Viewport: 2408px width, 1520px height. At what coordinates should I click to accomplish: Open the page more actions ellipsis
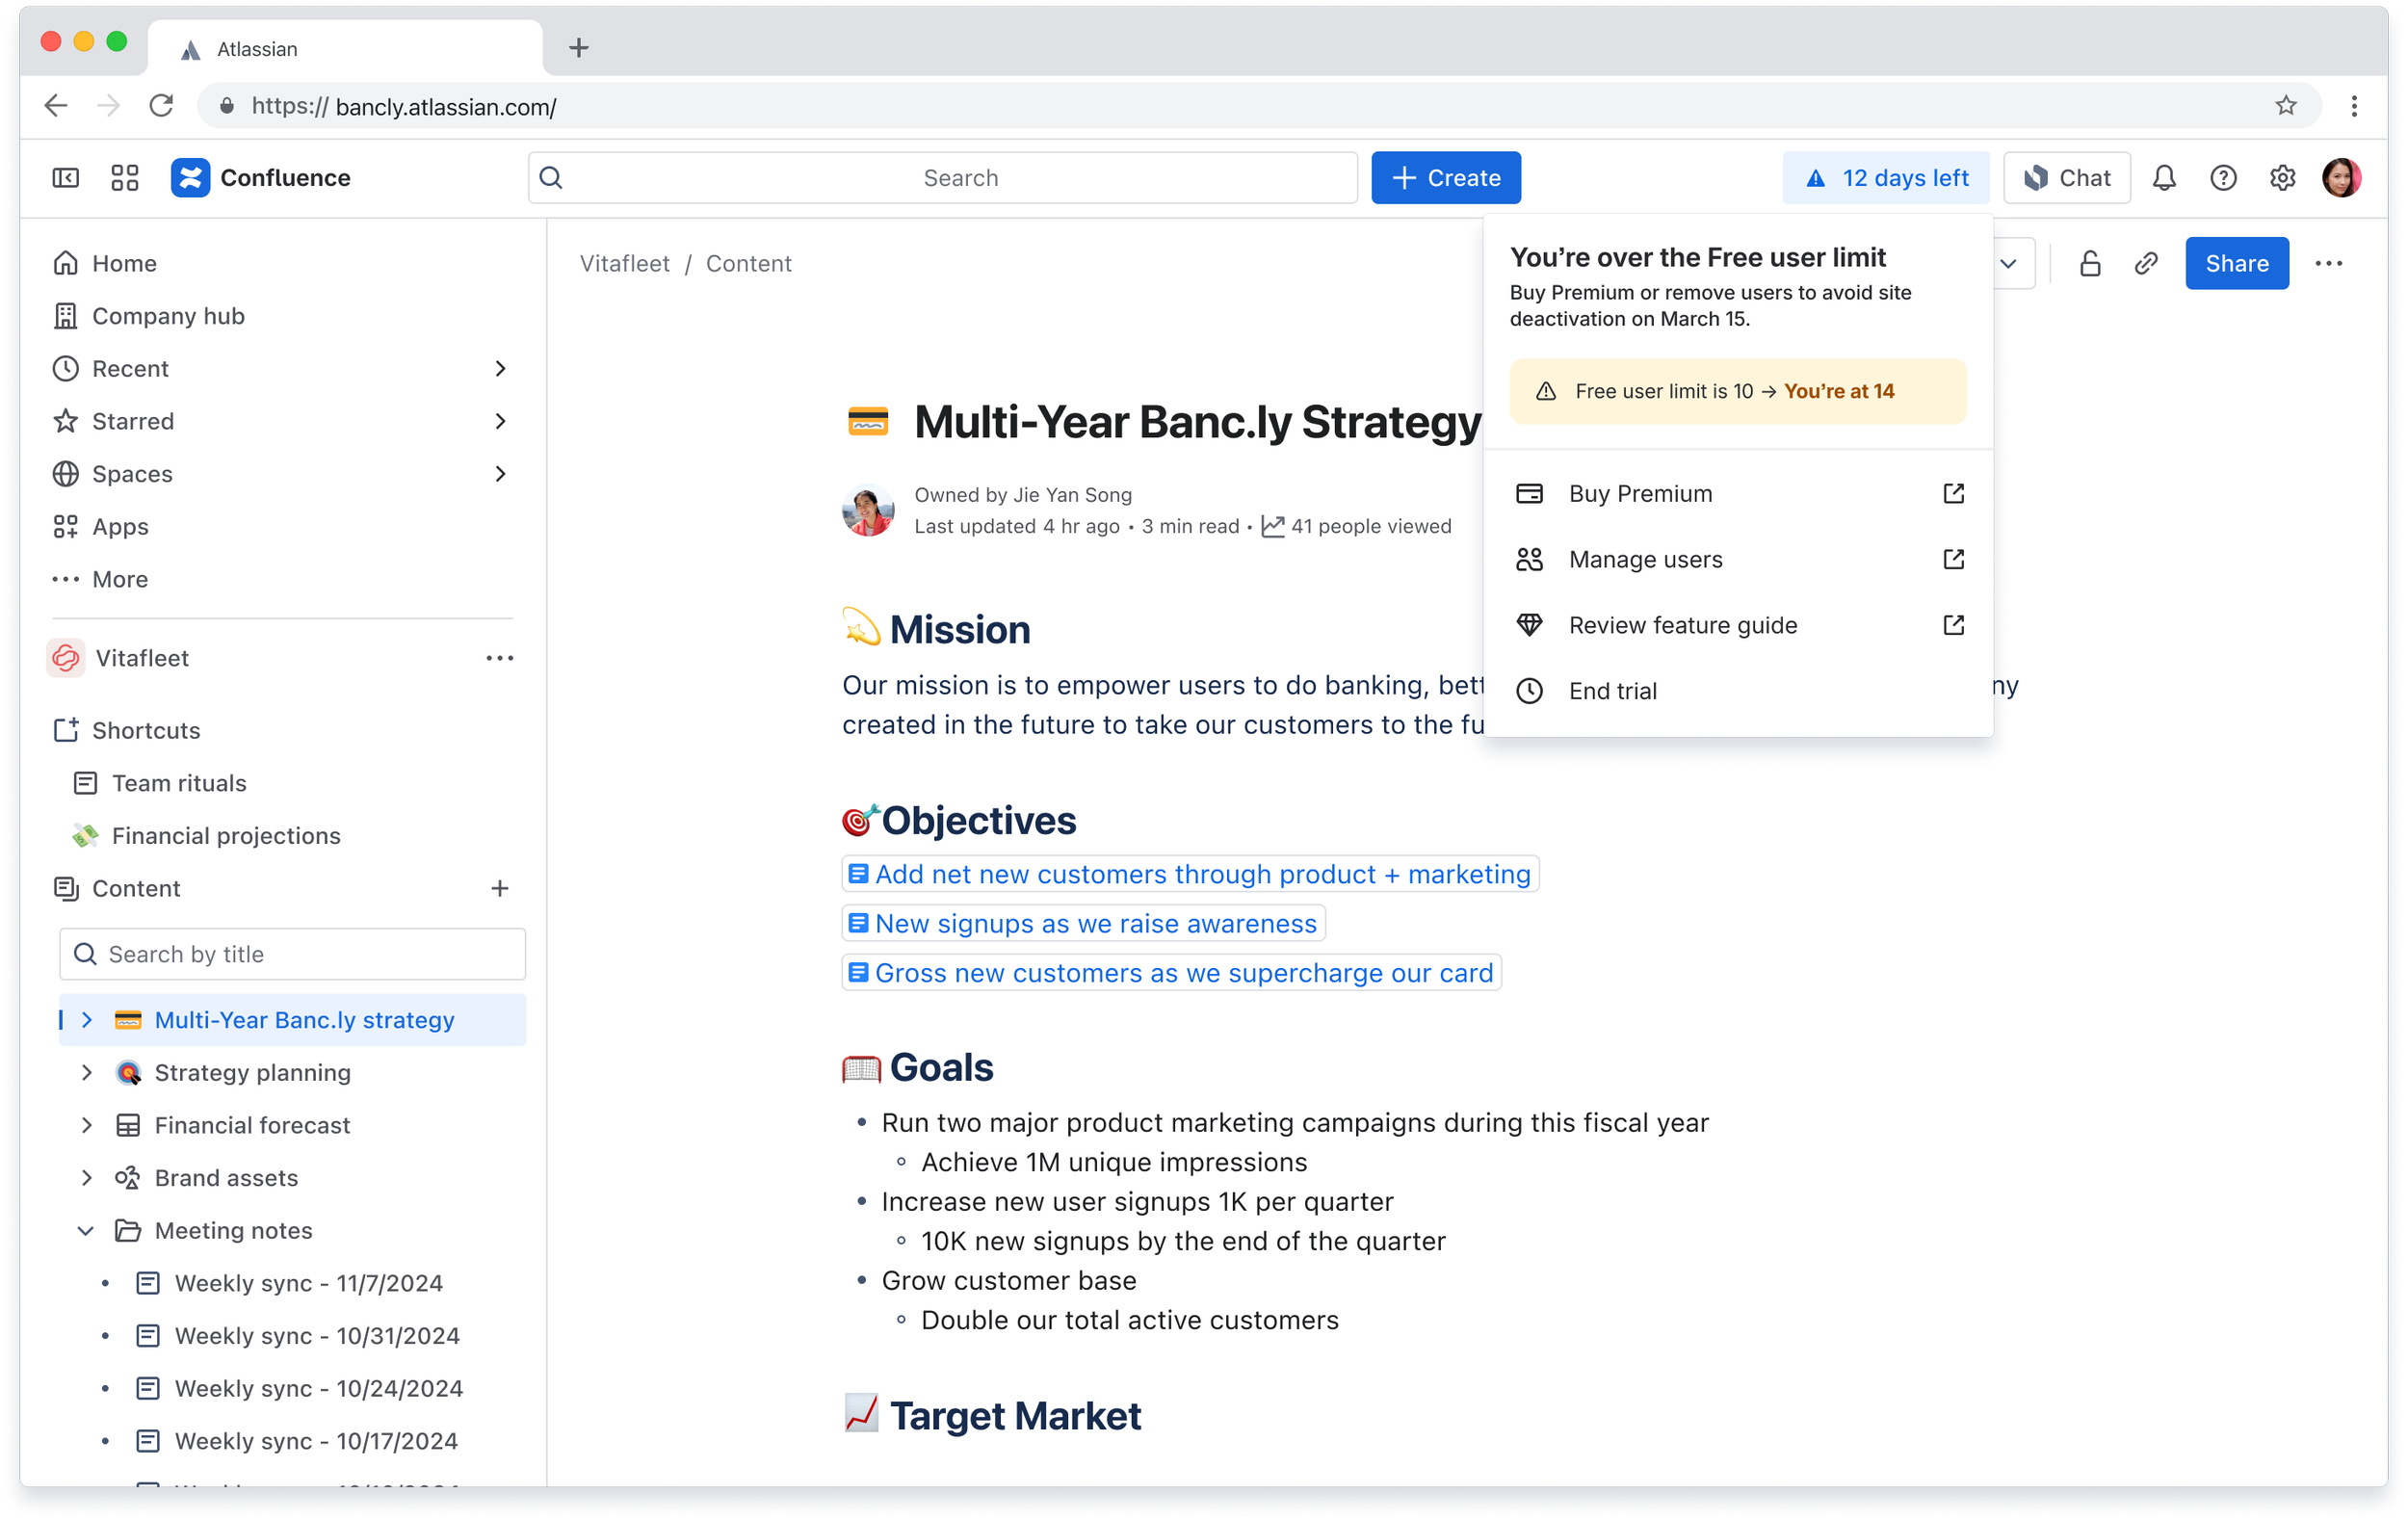(2328, 264)
